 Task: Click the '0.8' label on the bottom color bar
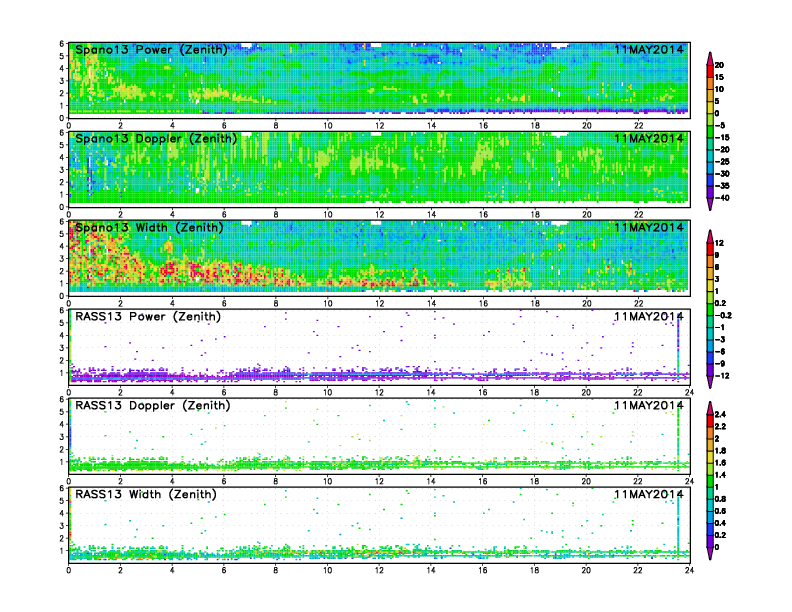click(721, 499)
